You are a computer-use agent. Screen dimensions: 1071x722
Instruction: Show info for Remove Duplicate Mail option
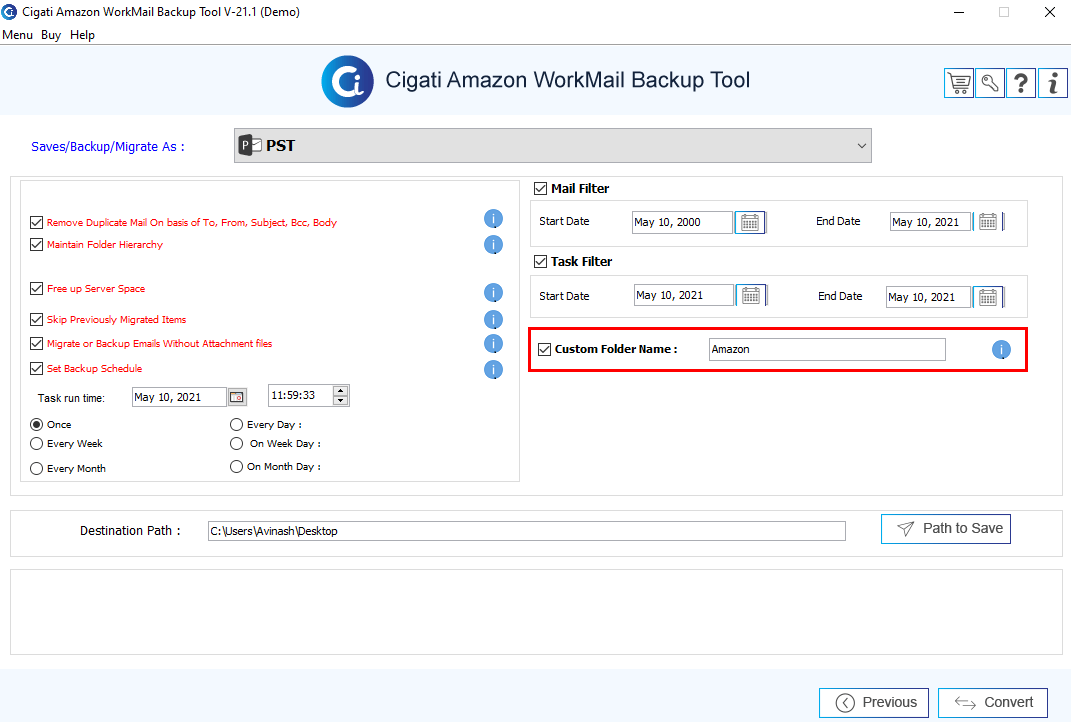(x=493, y=219)
